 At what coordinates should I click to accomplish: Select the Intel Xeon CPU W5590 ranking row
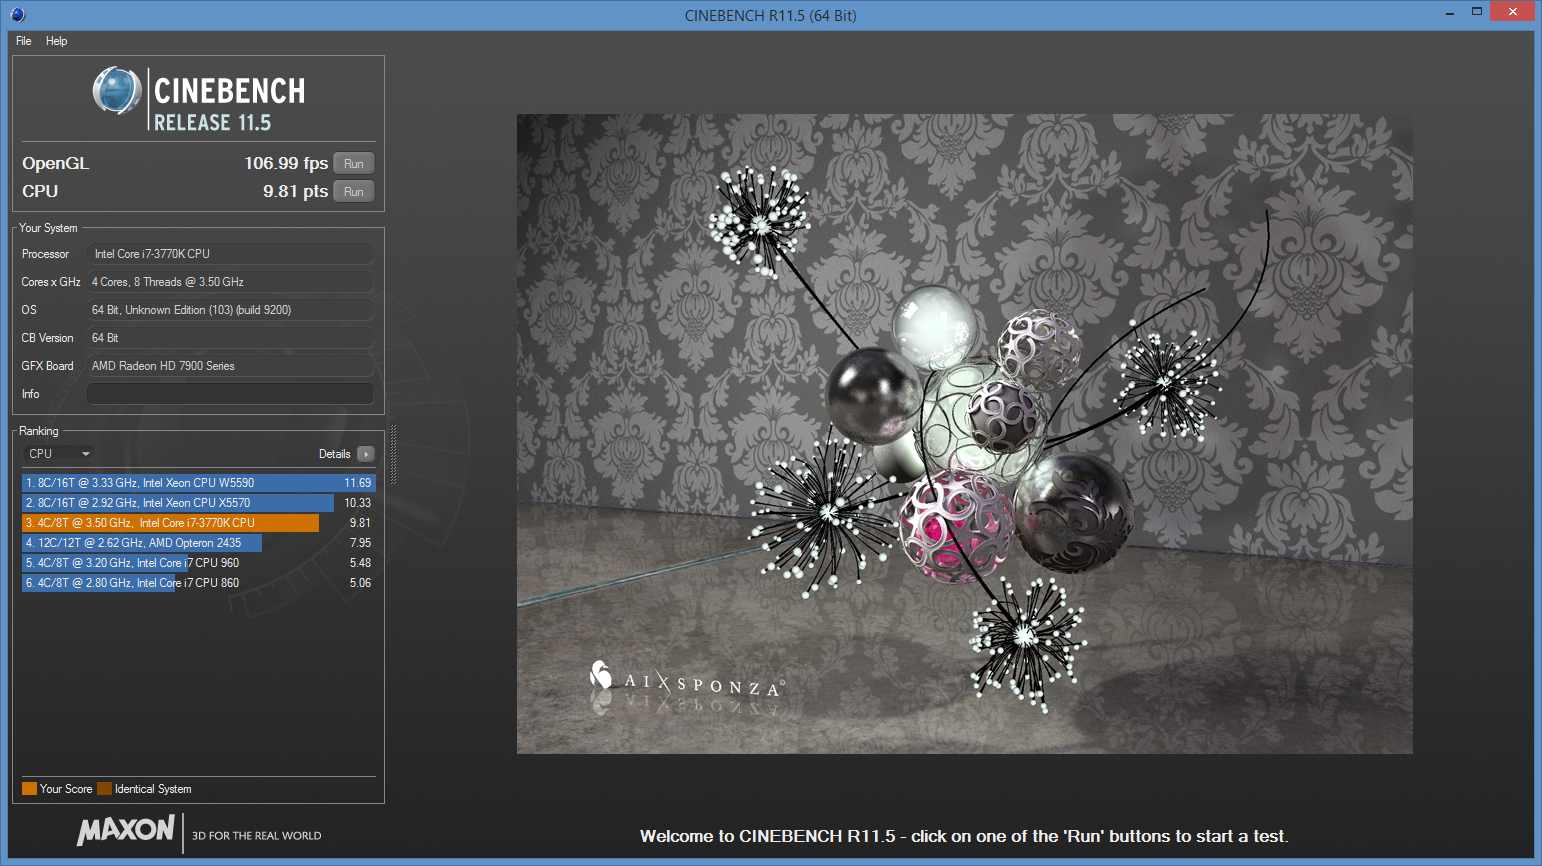(198, 483)
